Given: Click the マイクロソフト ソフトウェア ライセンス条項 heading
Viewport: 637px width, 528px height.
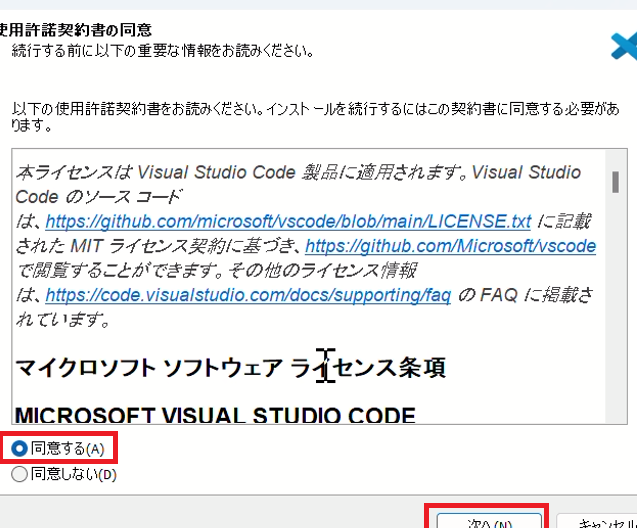Looking at the screenshot, I should (x=230, y=368).
